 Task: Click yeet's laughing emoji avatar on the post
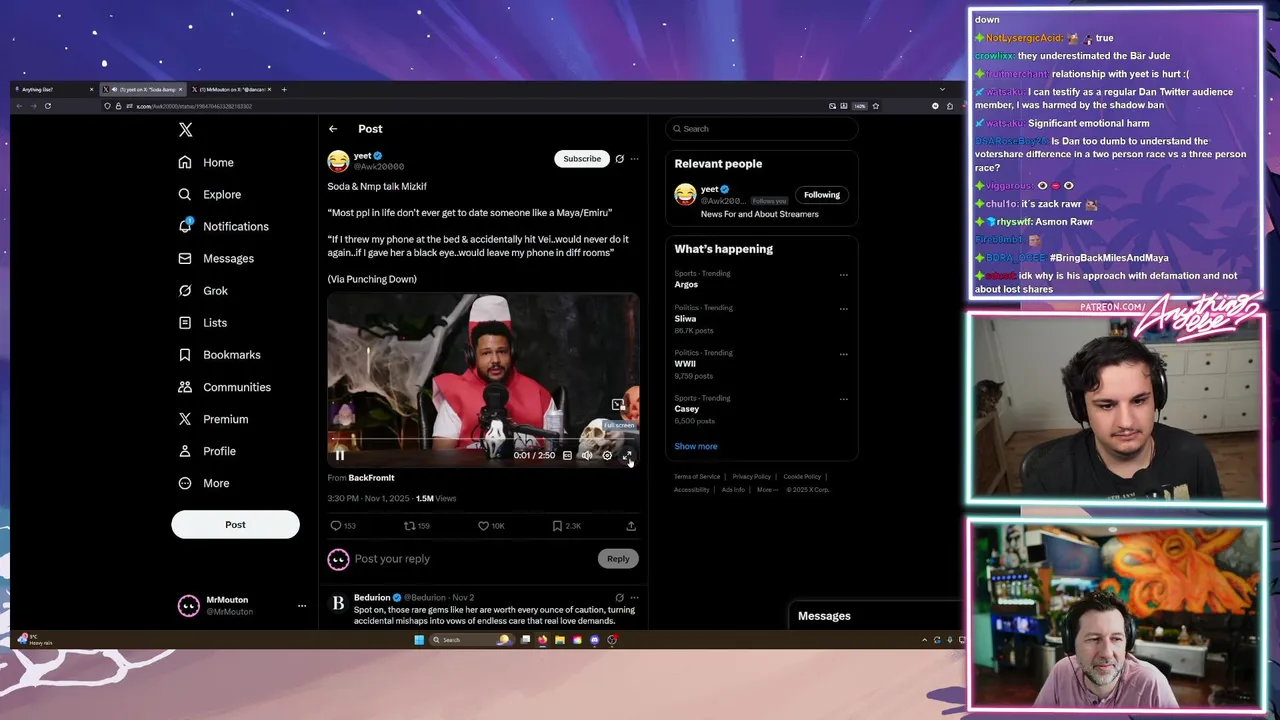(338, 160)
